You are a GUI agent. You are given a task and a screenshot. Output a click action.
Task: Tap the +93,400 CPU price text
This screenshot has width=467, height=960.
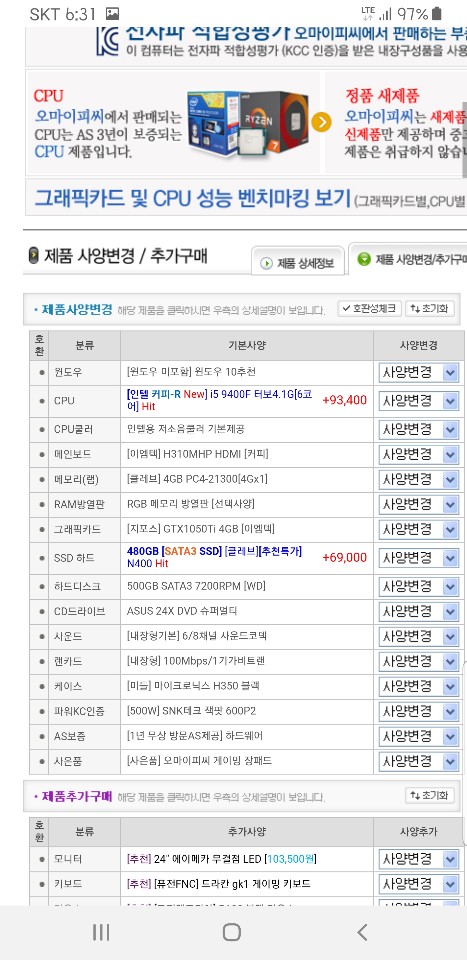[x=345, y=400]
